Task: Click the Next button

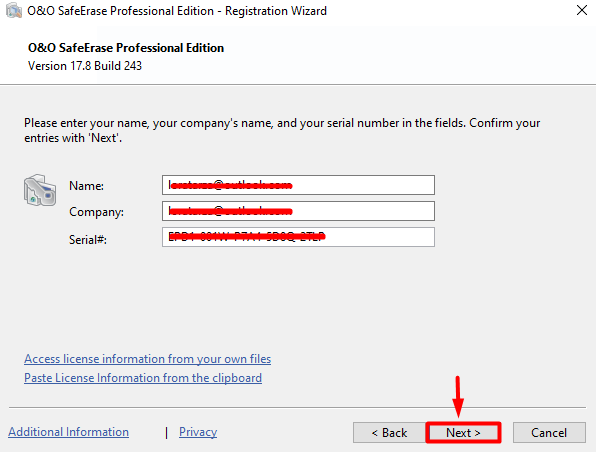Action: (463, 433)
